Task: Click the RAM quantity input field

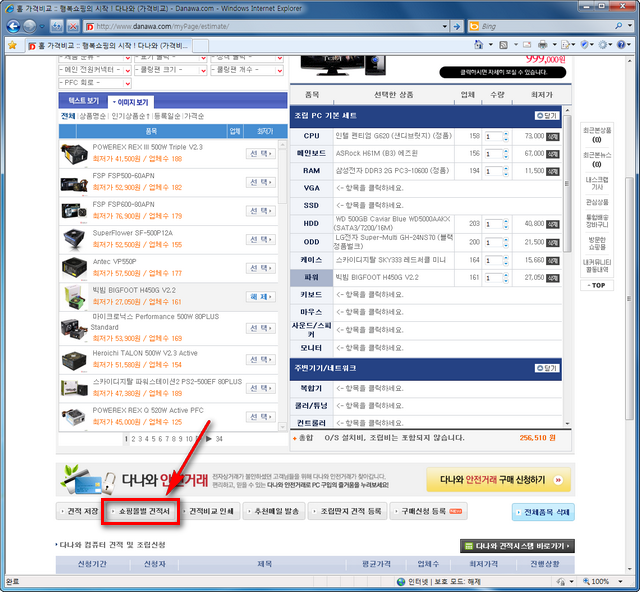Action: pyautogui.click(x=493, y=171)
